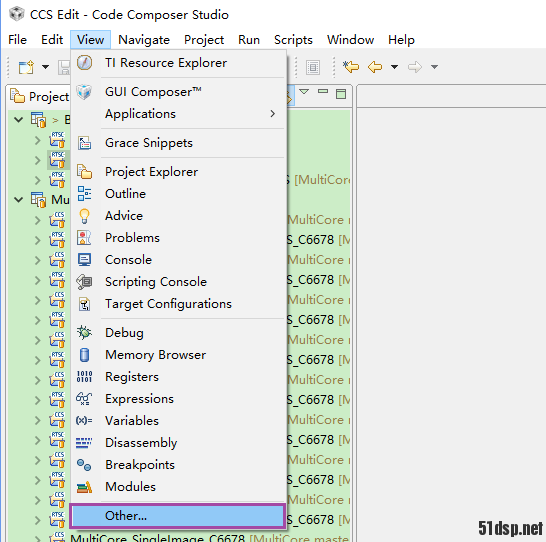Click the GUI Composer cube icon
The image size is (546, 542).
(84, 92)
